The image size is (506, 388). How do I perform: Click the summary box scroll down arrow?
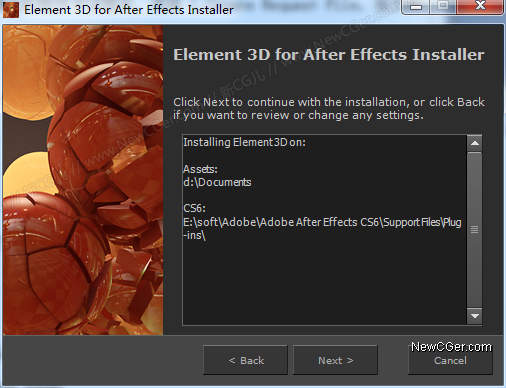[x=475, y=315]
